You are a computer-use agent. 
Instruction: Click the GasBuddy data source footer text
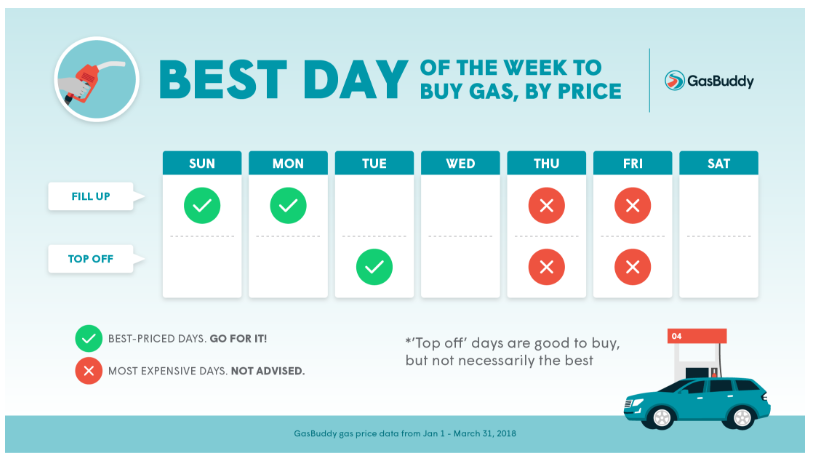click(x=405, y=433)
